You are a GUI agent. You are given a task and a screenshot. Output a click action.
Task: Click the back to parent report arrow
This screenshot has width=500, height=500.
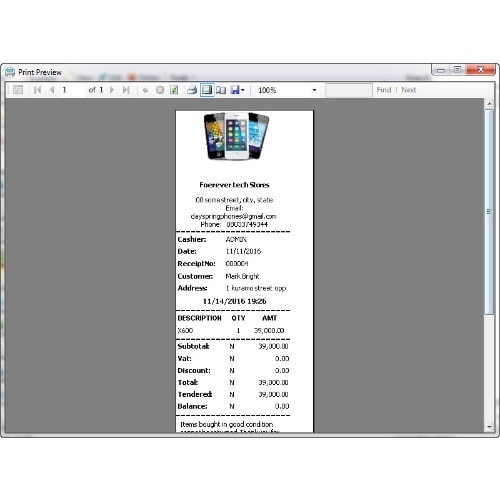(x=145, y=90)
